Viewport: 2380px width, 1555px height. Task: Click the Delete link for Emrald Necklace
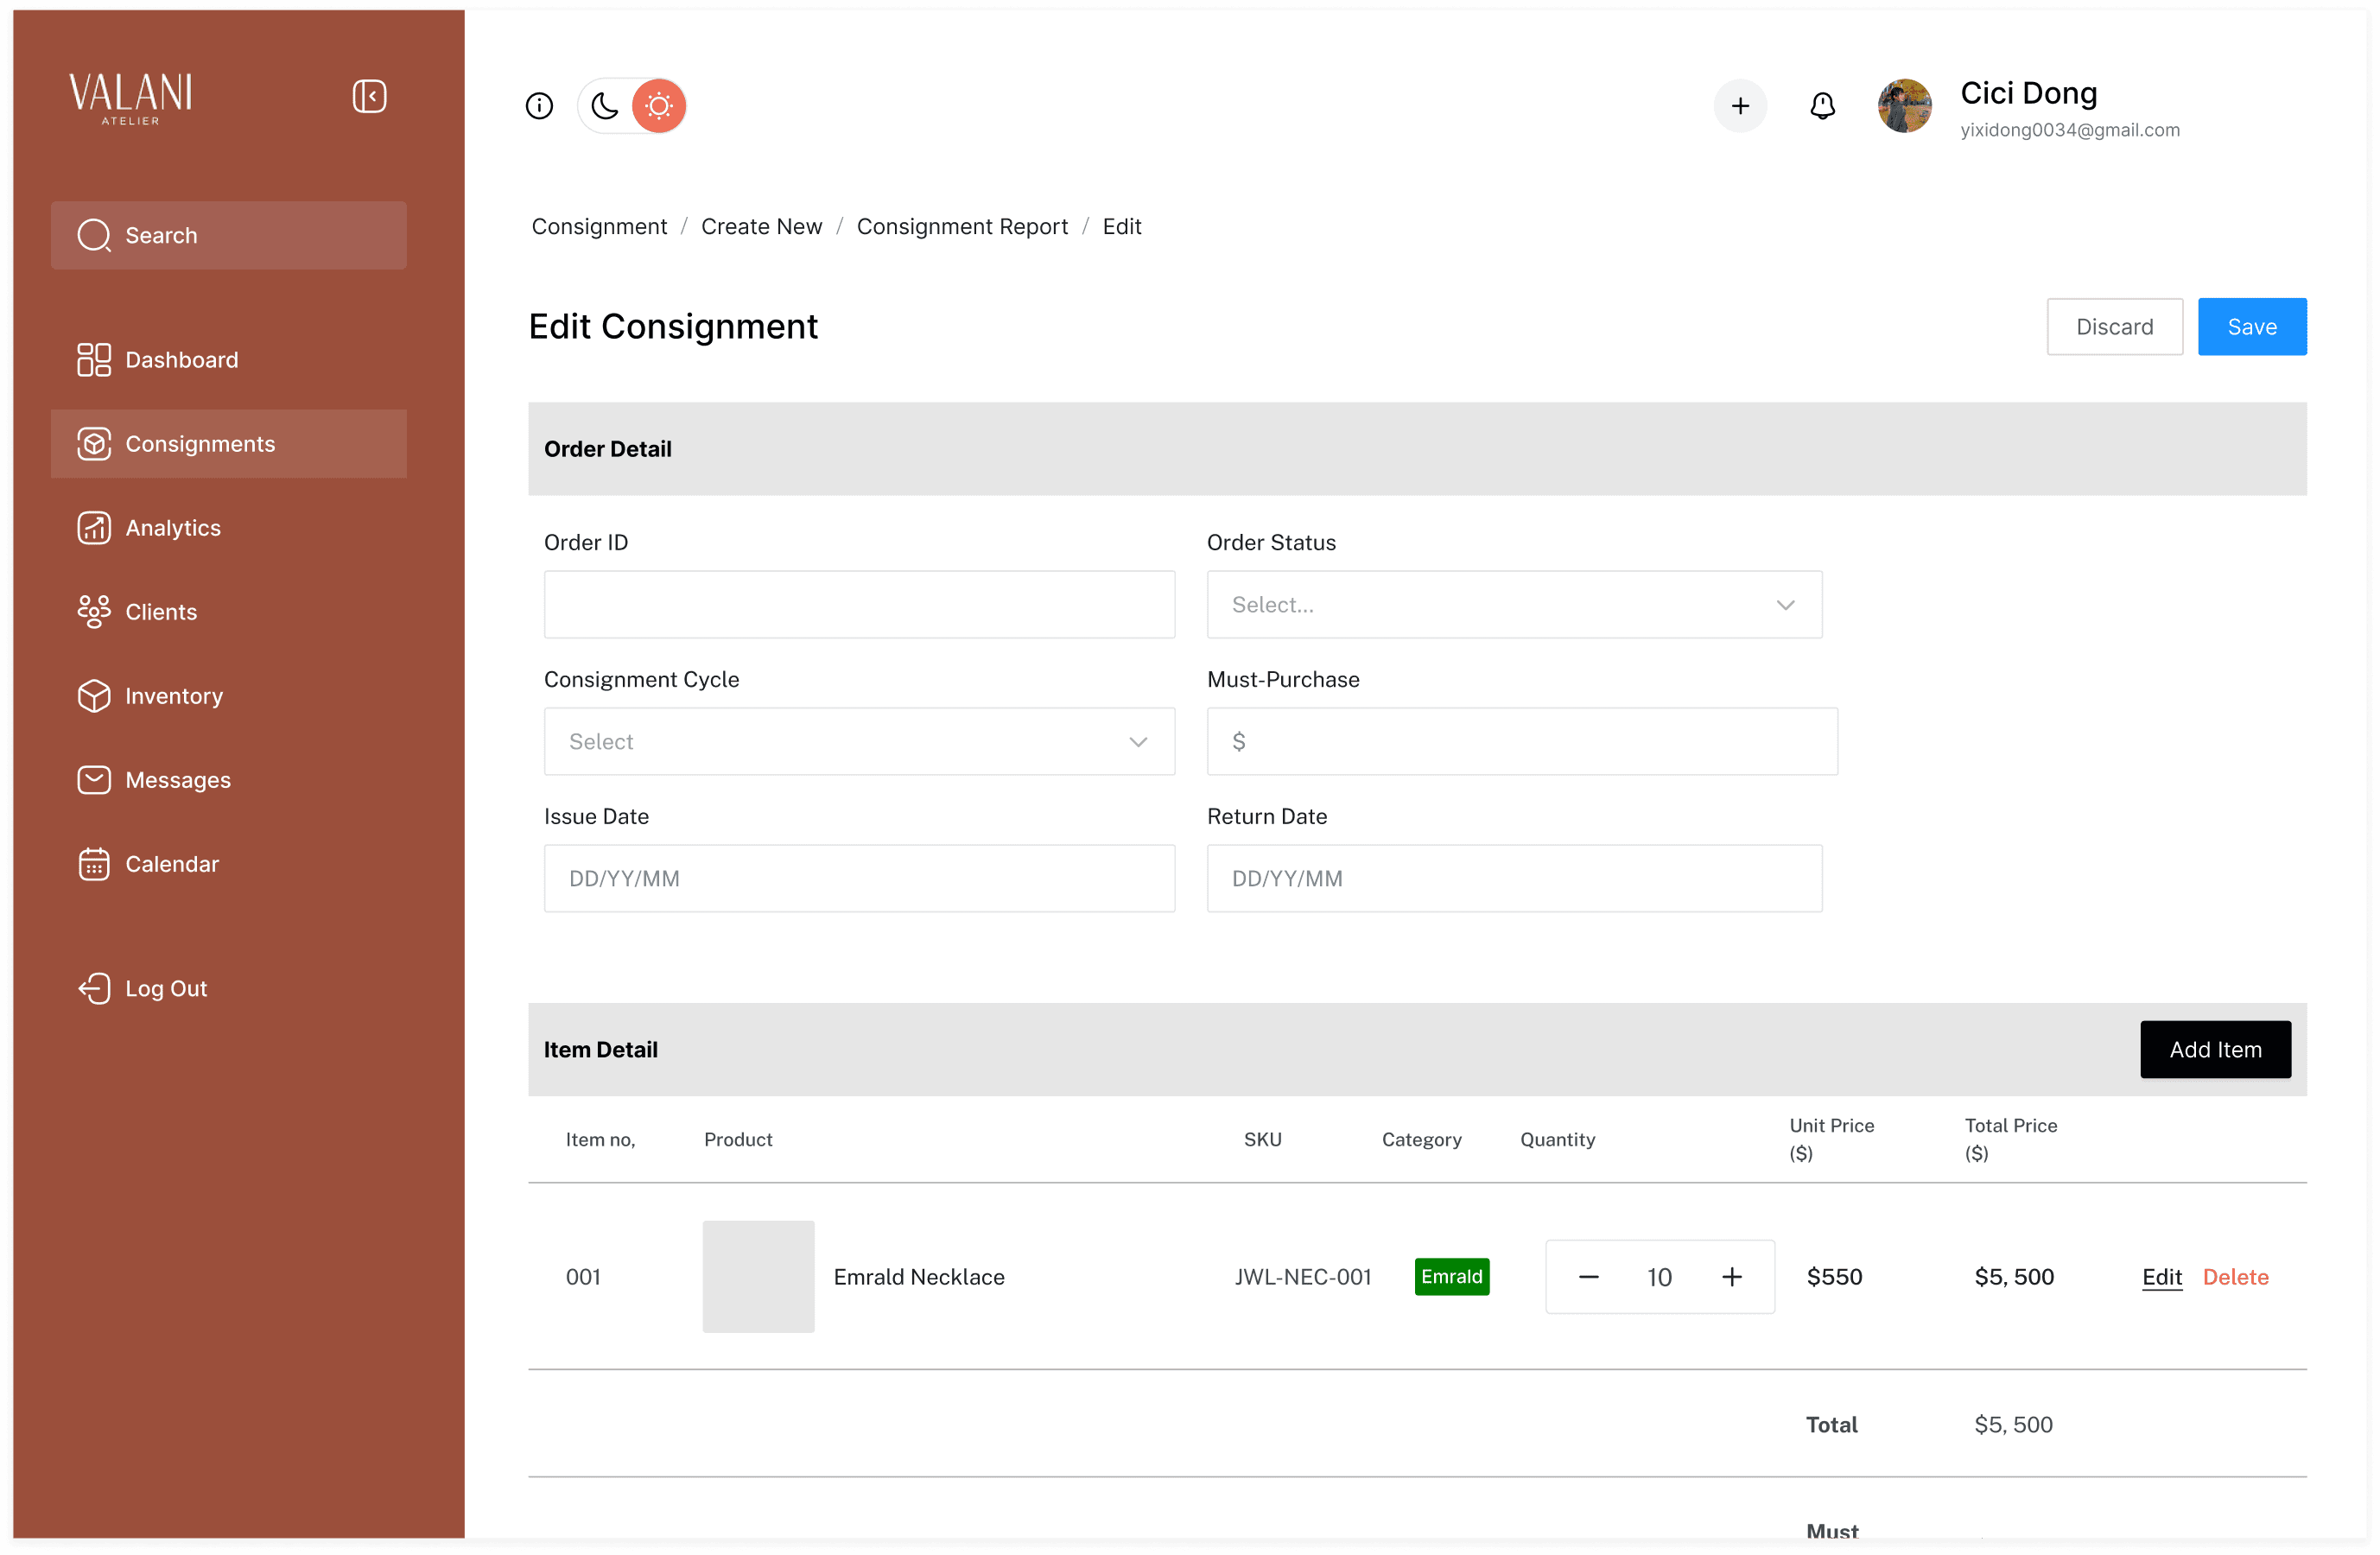tap(2235, 1277)
